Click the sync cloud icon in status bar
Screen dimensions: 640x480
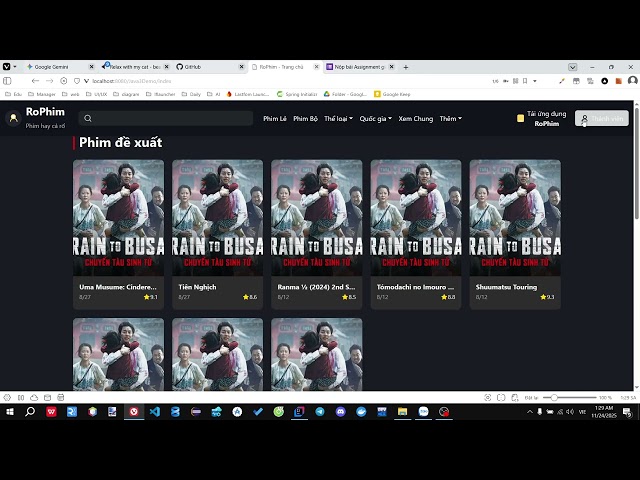(x=34, y=398)
